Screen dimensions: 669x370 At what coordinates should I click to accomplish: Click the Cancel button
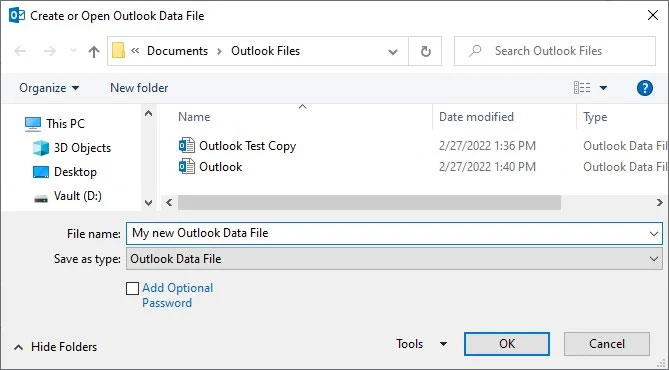607,344
